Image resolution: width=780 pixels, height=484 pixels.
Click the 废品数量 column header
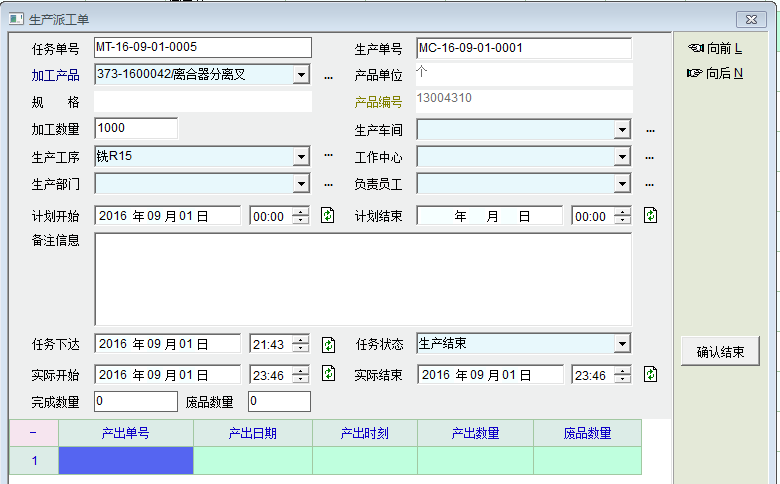coord(587,433)
